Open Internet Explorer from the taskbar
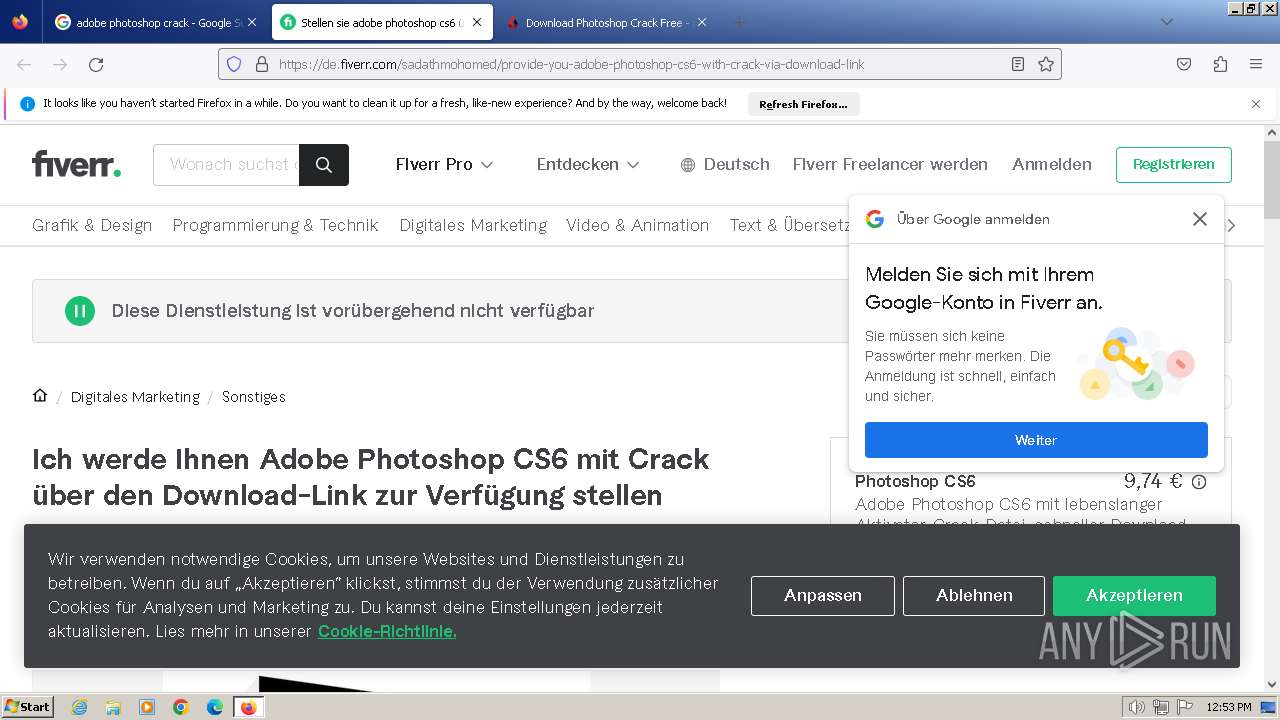Screen dimensions: 1280x720 tap(79, 707)
